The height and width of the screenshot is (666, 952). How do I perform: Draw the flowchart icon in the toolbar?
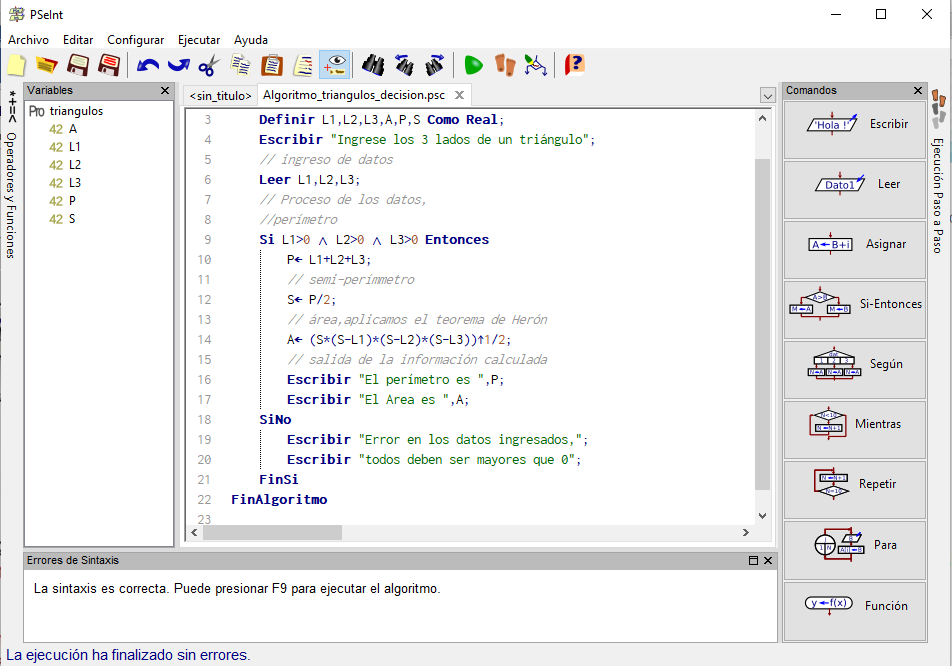536,65
